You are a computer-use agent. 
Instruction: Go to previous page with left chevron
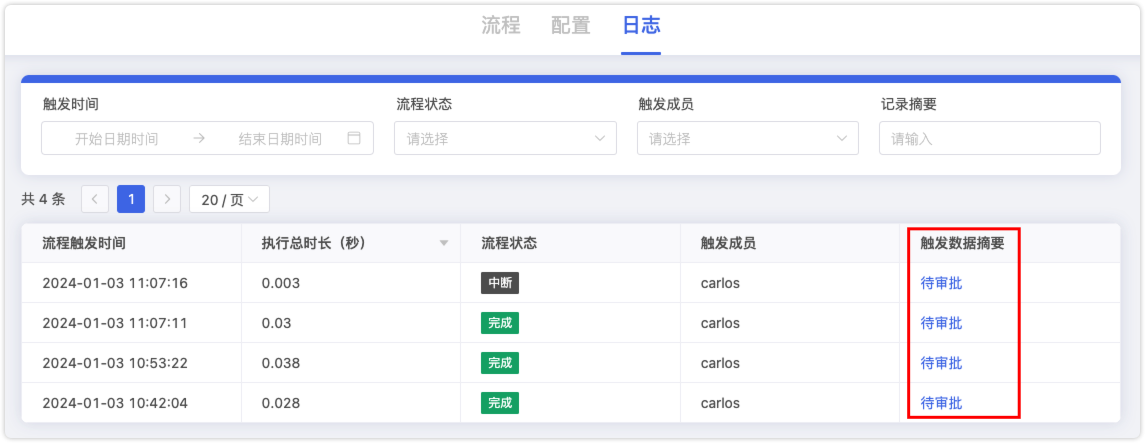(x=95, y=199)
